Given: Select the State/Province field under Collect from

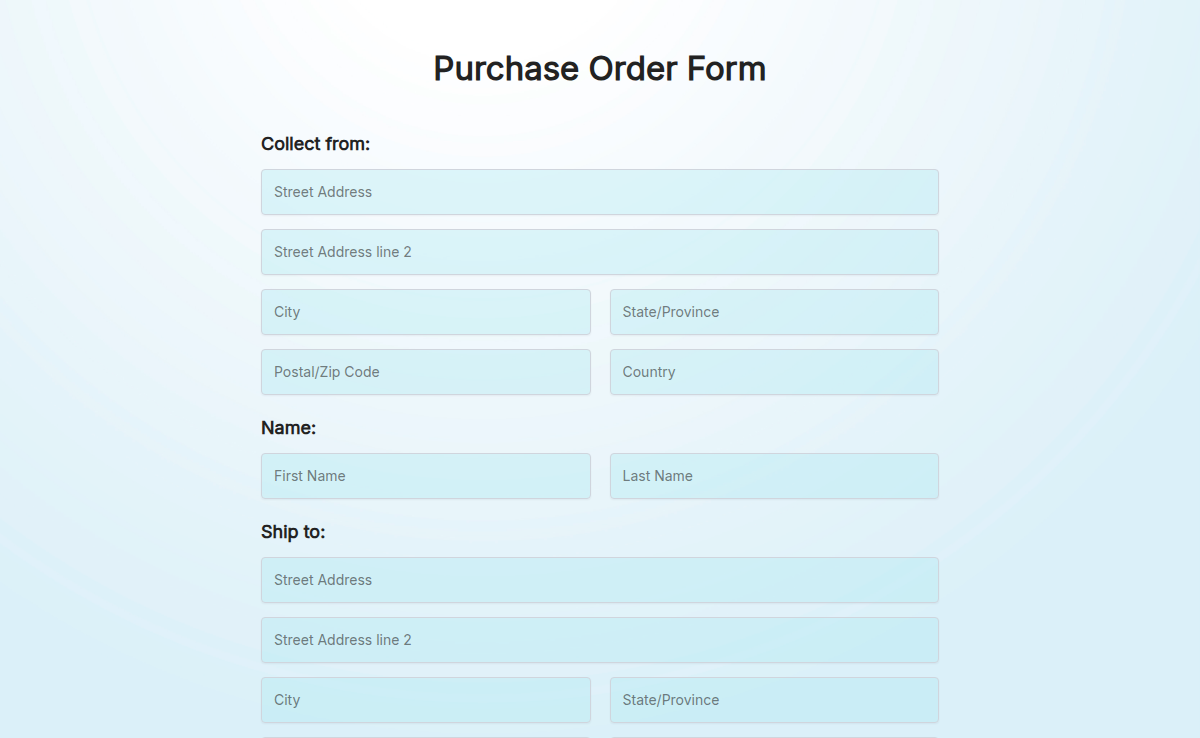Looking at the screenshot, I should 773,312.
